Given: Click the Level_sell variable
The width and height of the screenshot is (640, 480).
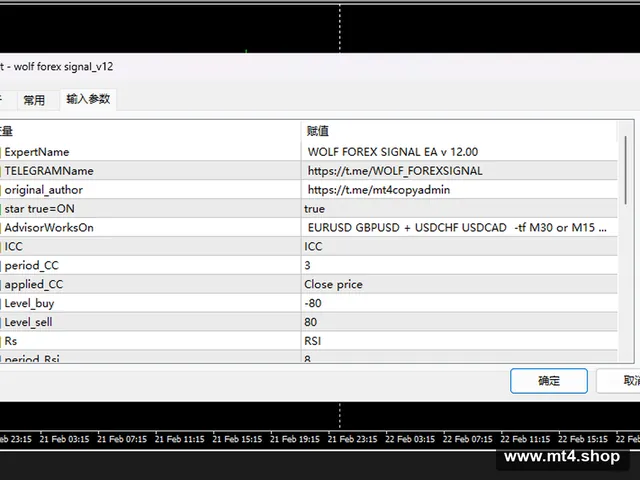Looking at the screenshot, I should pos(28,322).
